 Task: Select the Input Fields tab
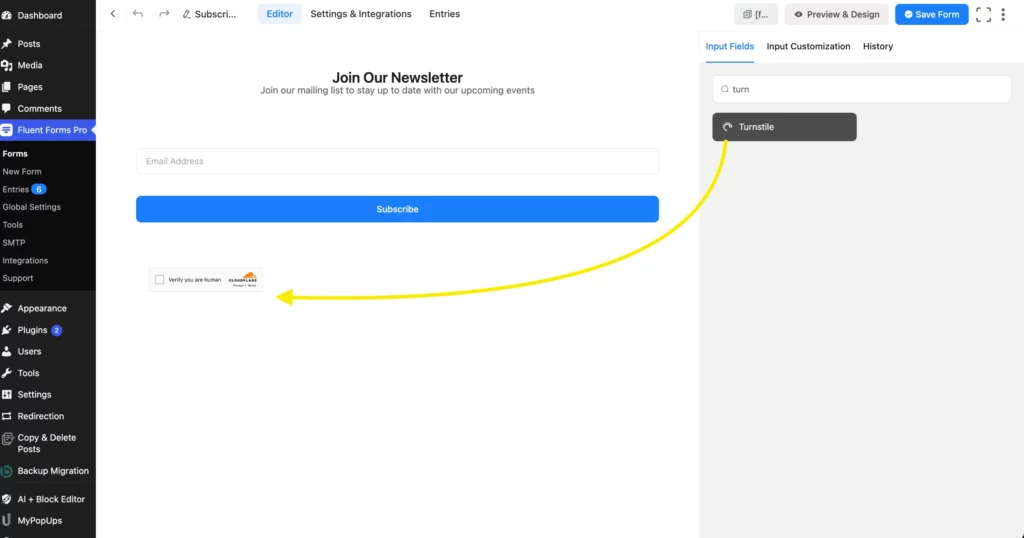(x=729, y=46)
